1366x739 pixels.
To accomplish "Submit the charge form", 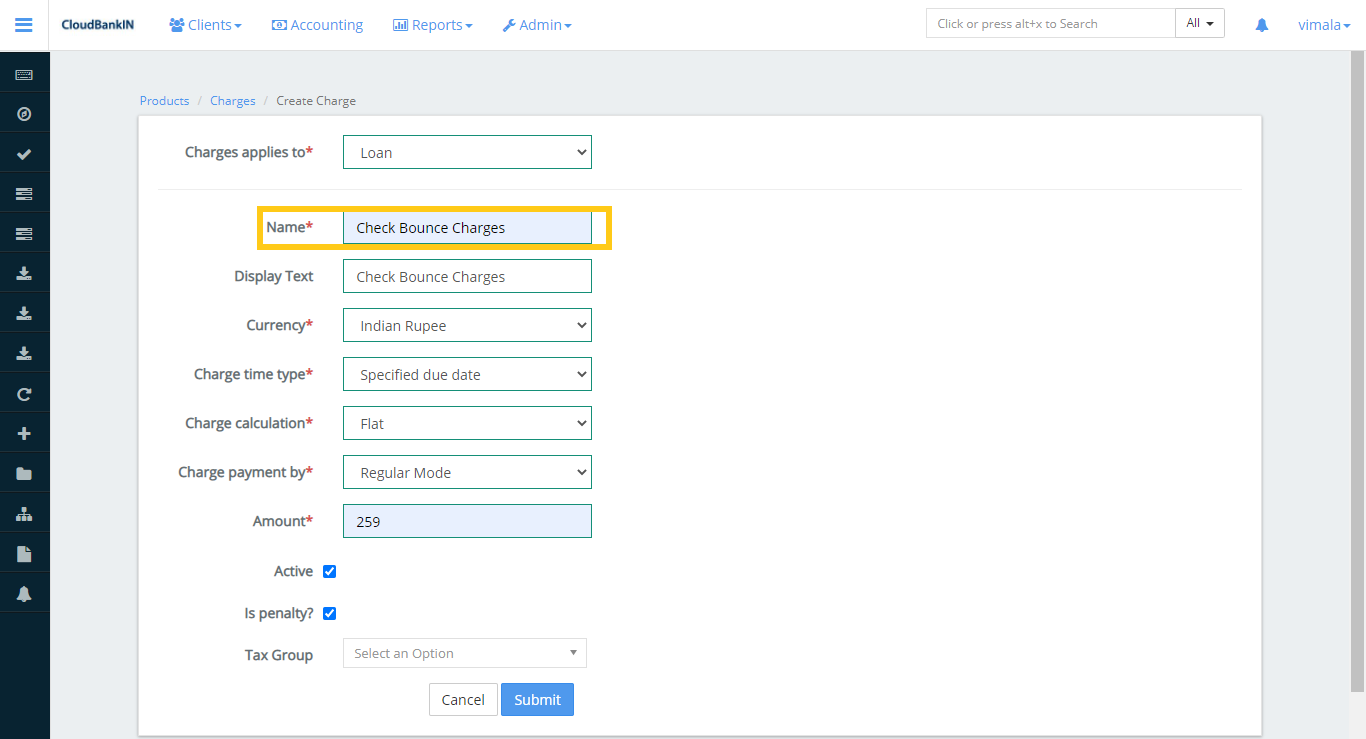I will (x=537, y=700).
